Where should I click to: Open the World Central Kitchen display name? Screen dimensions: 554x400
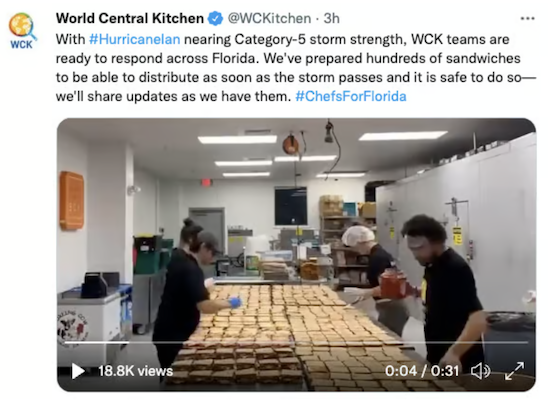[x=130, y=18]
